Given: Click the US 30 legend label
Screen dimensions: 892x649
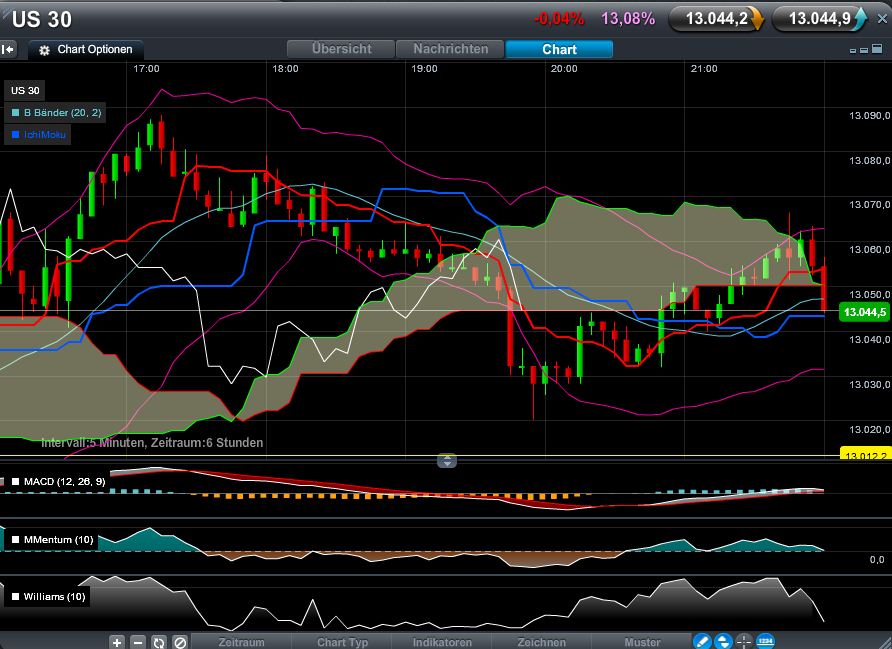Looking at the screenshot, I should point(25,90).
